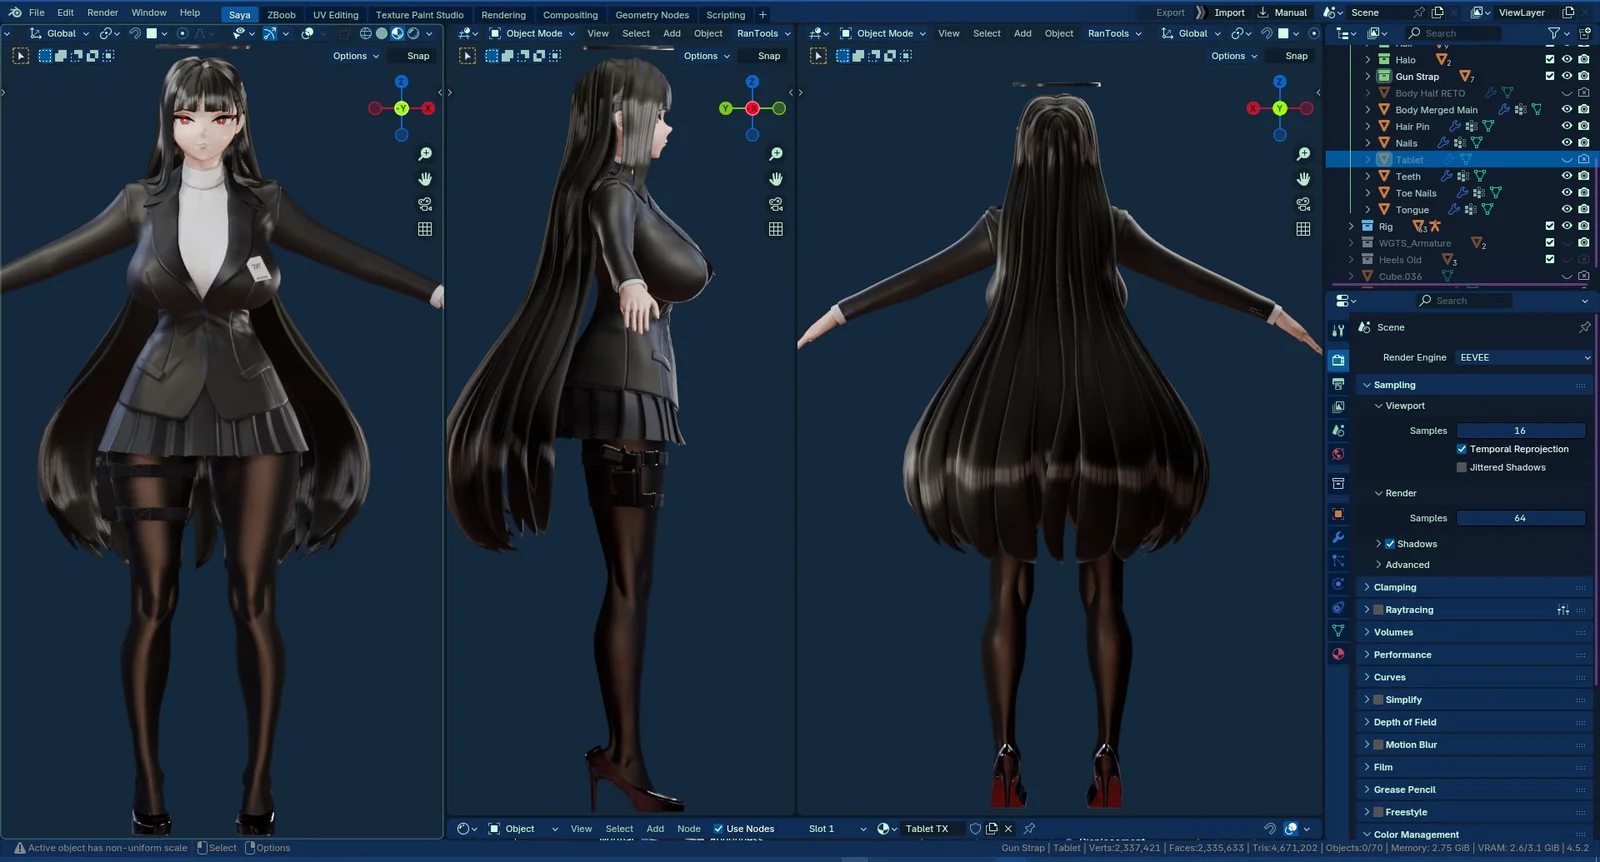Image resolution: width=1600 pixels, height=862 pixels.
Task: Click the Blender logo menu
Action: tap(14, 13)
